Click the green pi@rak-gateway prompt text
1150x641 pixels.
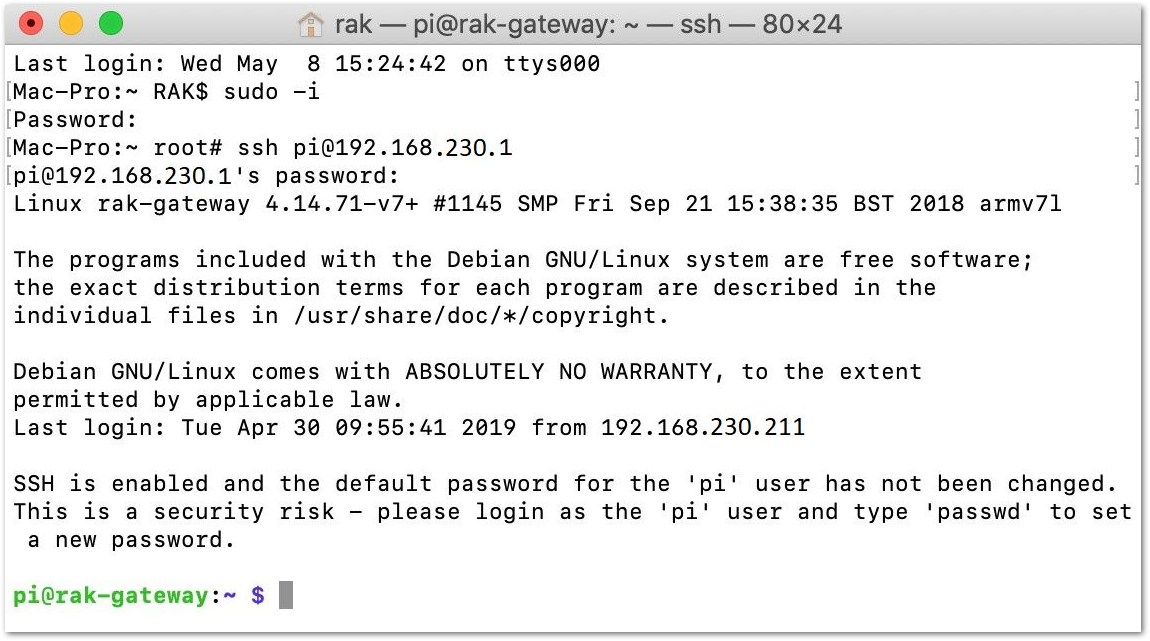point(111,596)
